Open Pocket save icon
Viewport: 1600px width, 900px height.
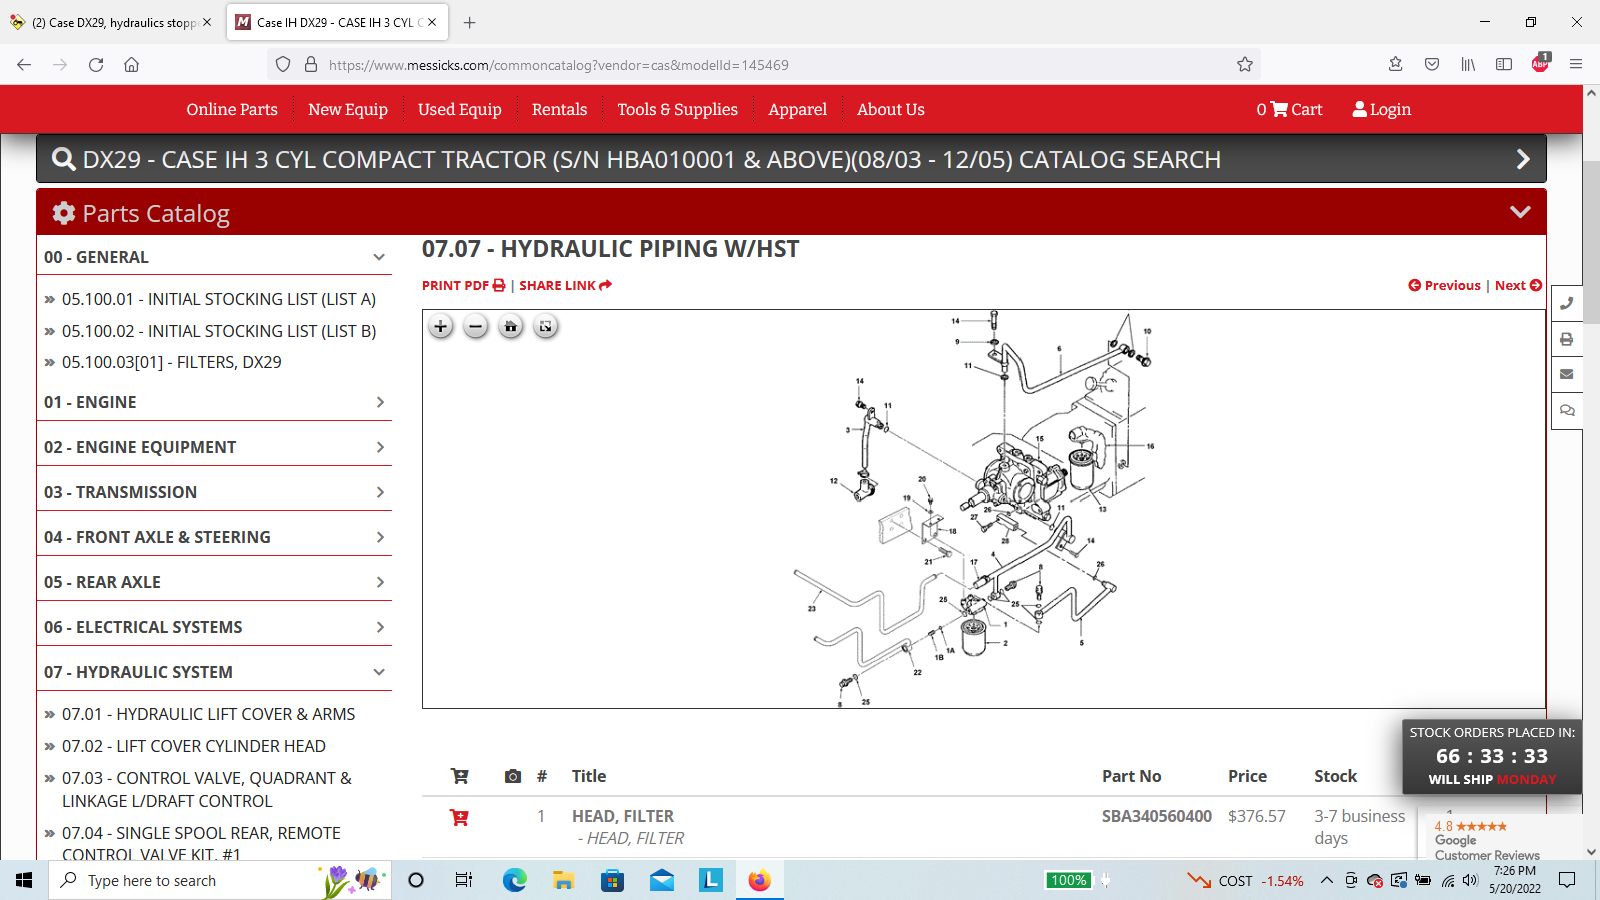(x=1432, y=64)
